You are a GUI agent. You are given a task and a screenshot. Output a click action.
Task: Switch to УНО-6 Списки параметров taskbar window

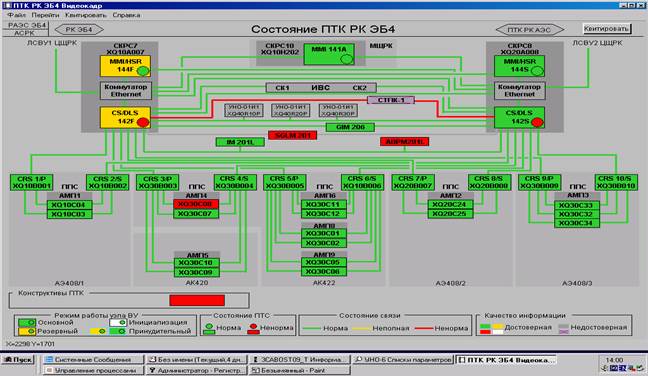pos(404,359)
